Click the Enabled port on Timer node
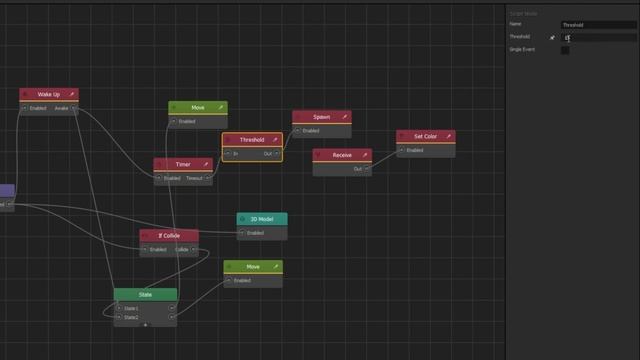 coord(158,178)
